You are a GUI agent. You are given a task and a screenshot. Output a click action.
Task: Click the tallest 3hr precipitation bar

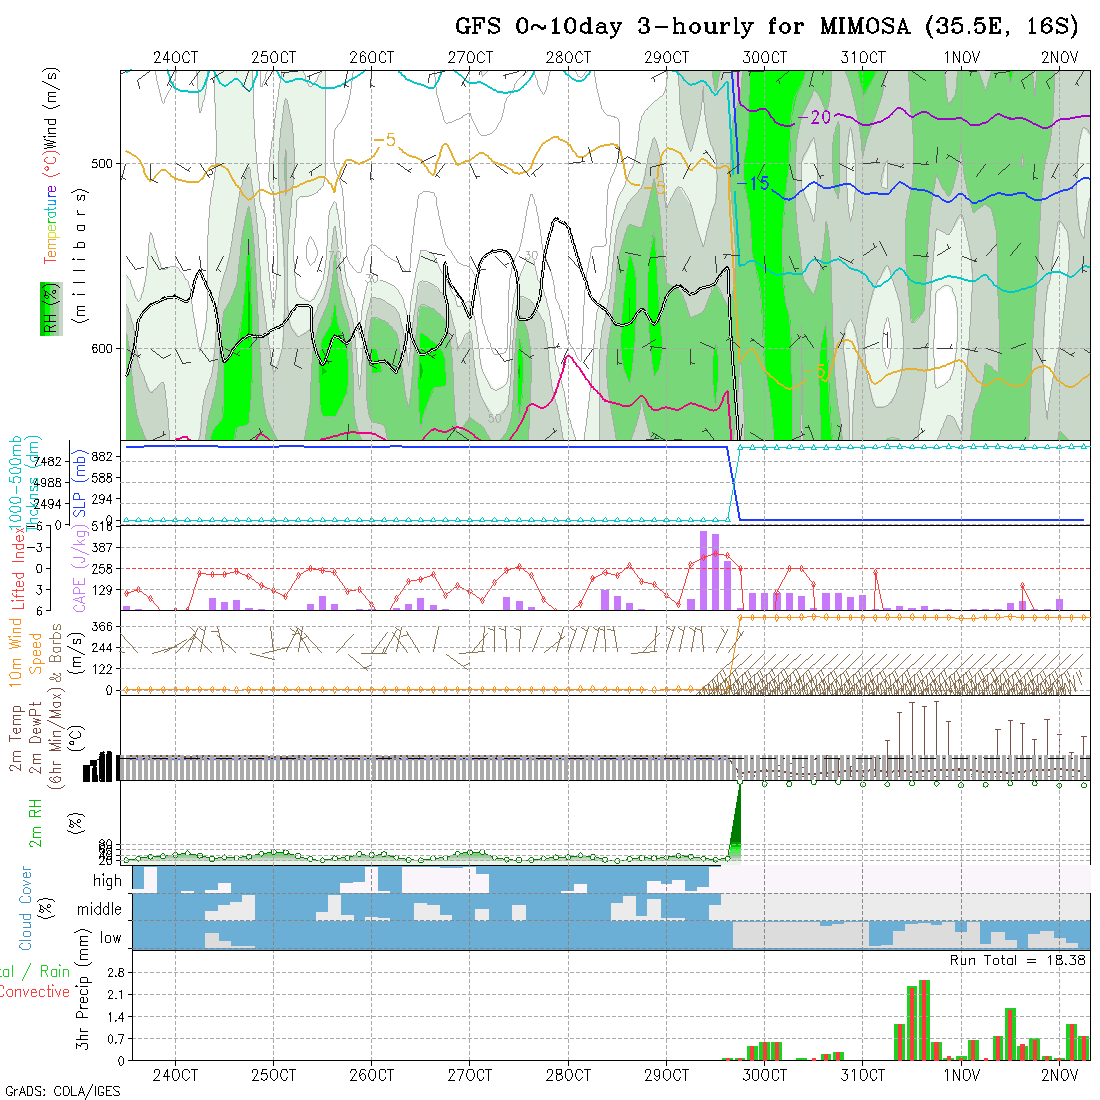point(923,1020)
